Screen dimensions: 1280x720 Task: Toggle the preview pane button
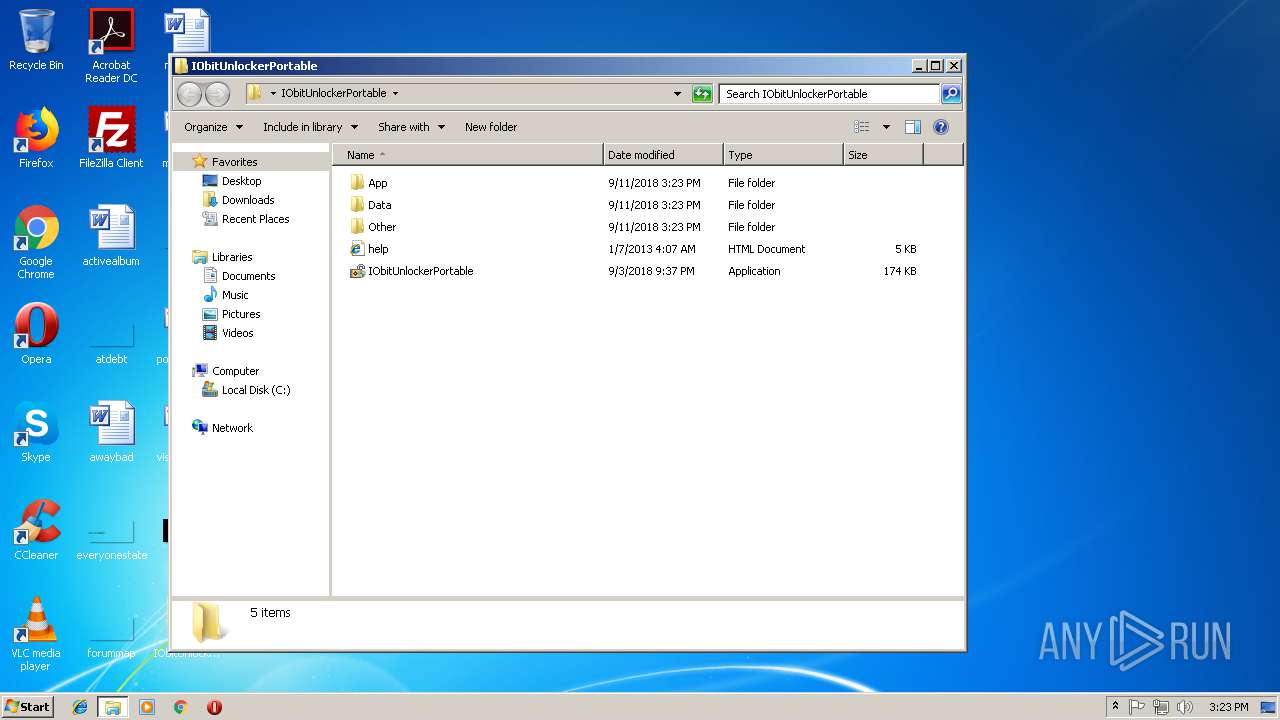pyautogui.click(x=912, y=127)
